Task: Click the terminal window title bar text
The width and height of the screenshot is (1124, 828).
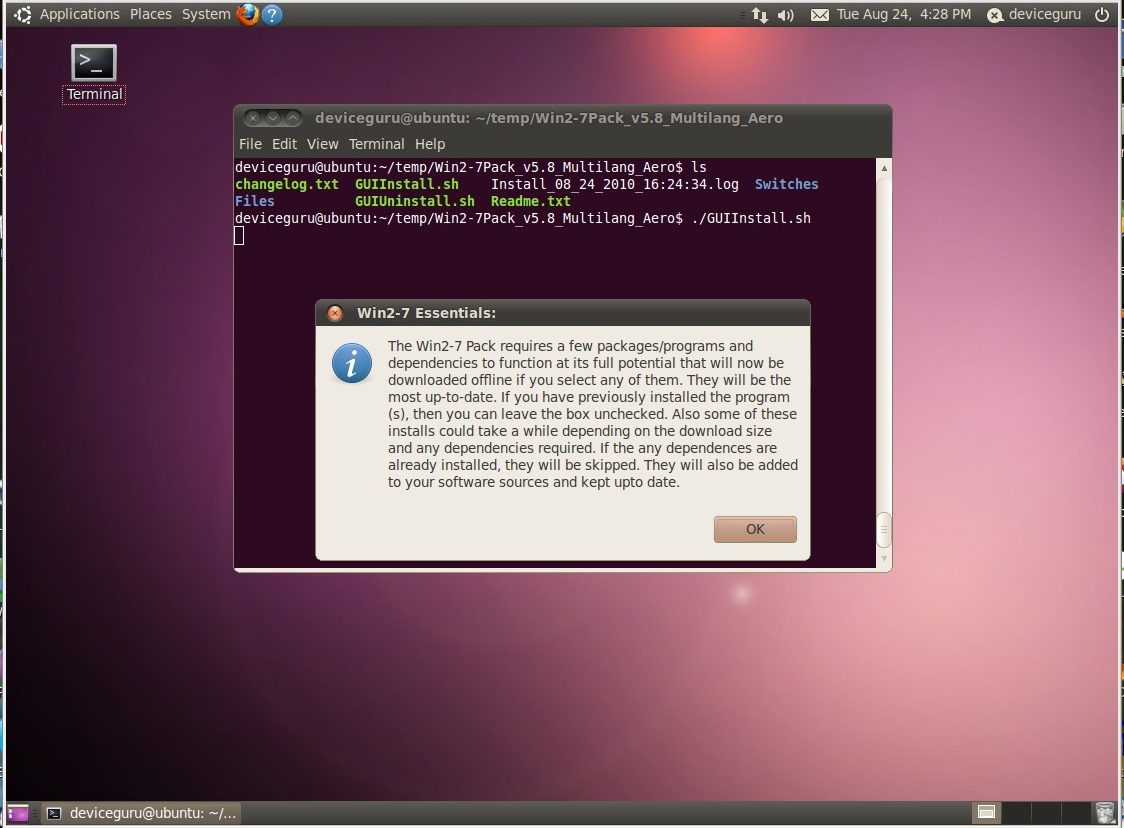Action: [549, 118]
